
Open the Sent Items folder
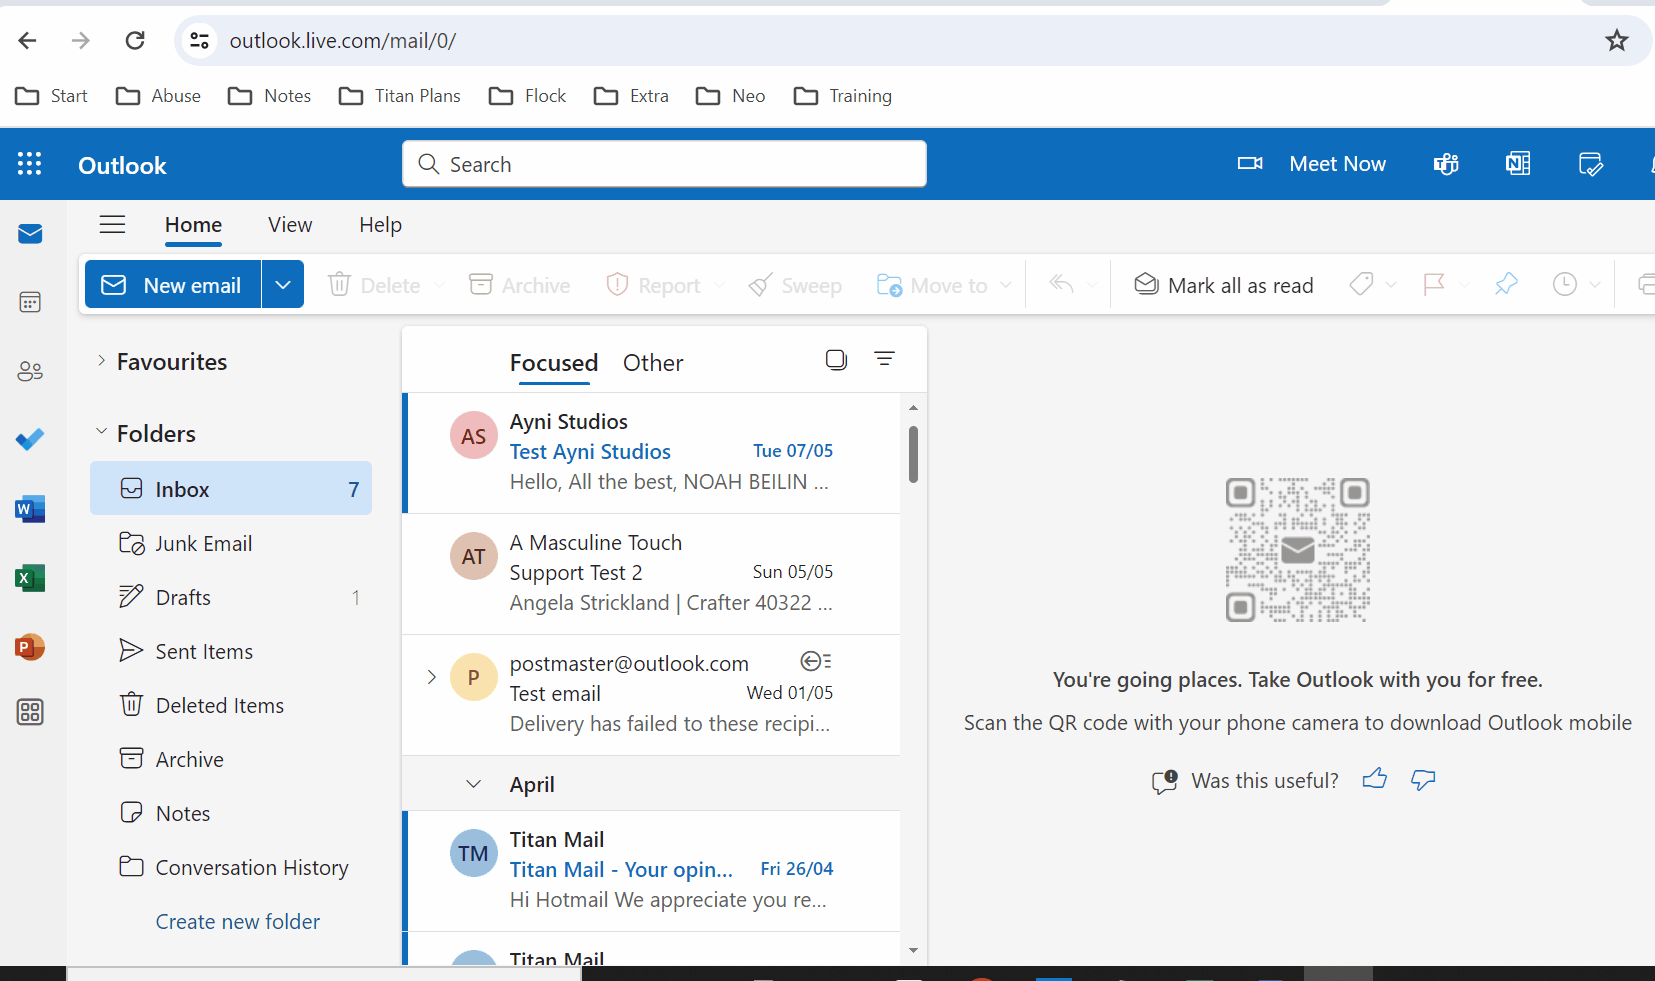tap(231, 651)
